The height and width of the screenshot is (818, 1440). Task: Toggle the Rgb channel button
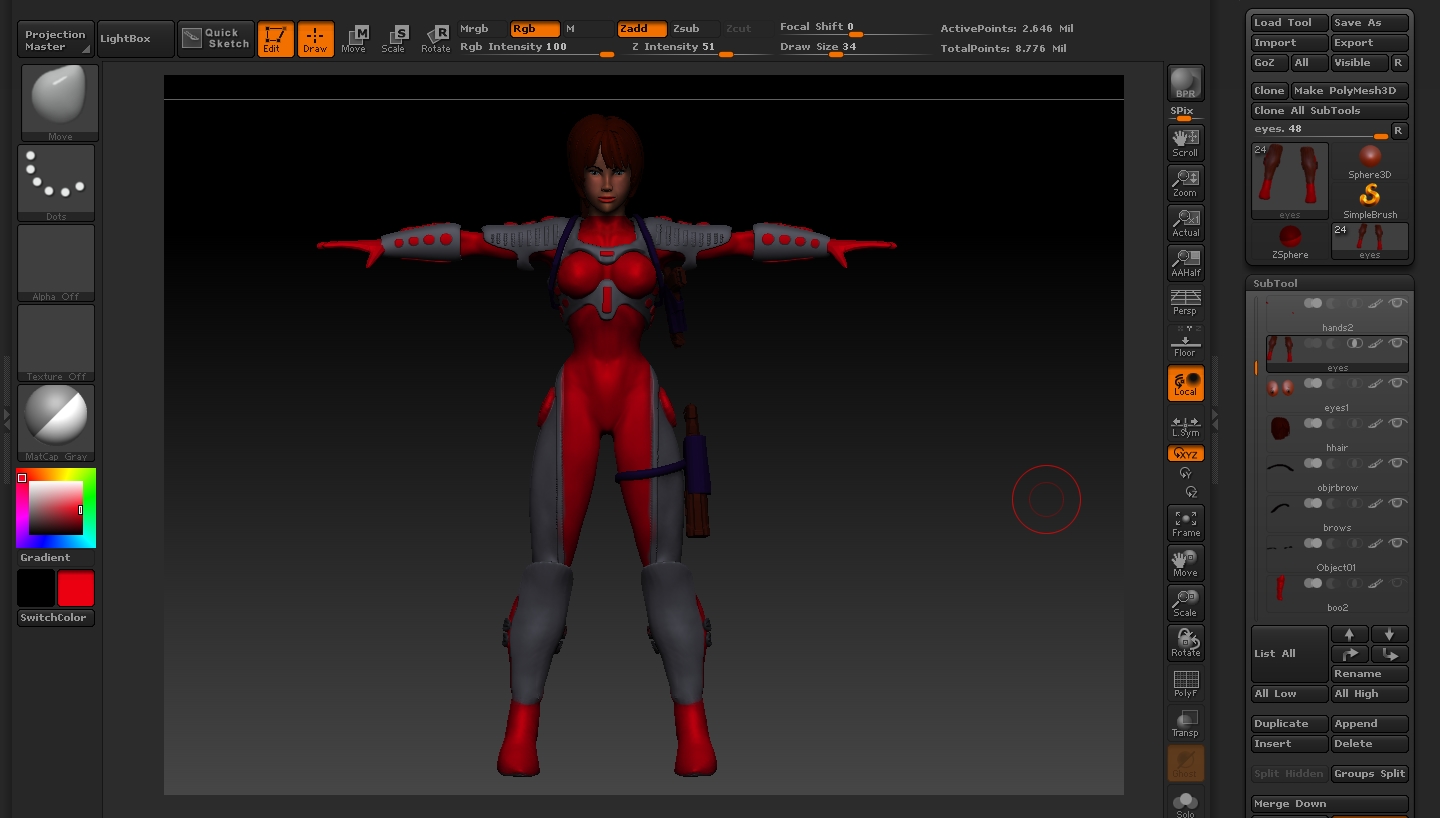click(x=534, y=29)
